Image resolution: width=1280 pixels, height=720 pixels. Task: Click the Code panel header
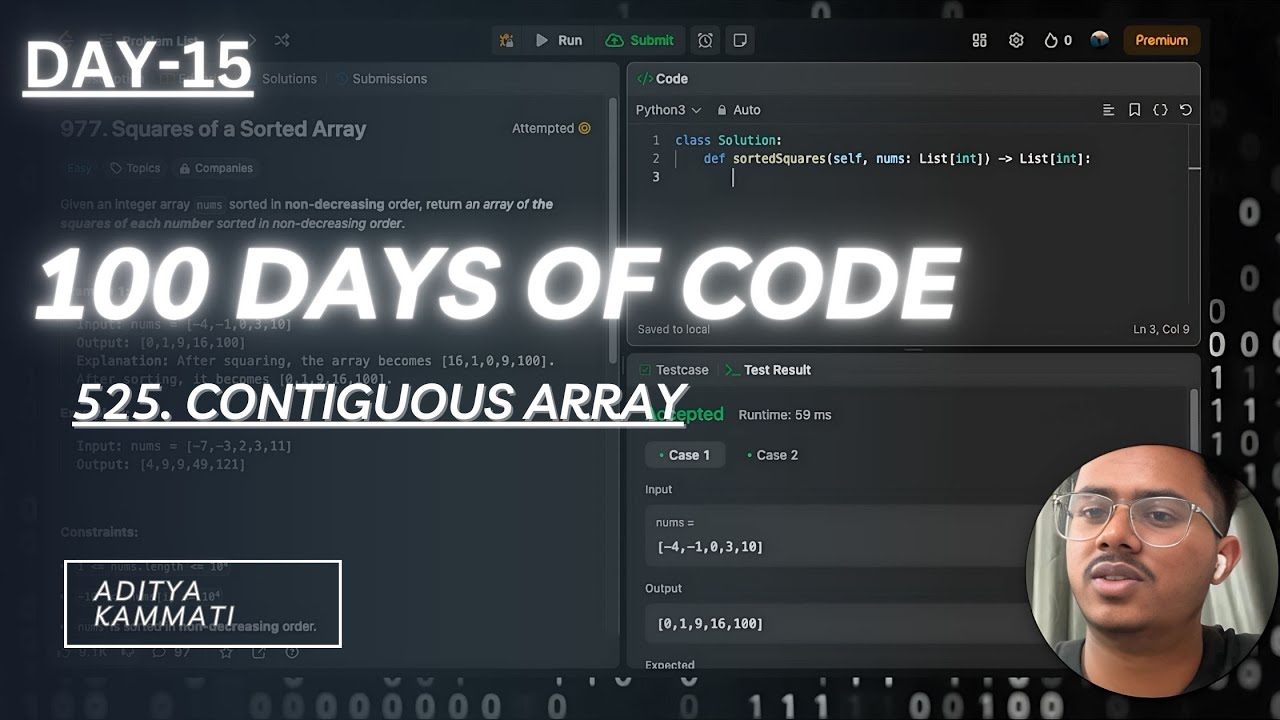(x=663, y=79)
